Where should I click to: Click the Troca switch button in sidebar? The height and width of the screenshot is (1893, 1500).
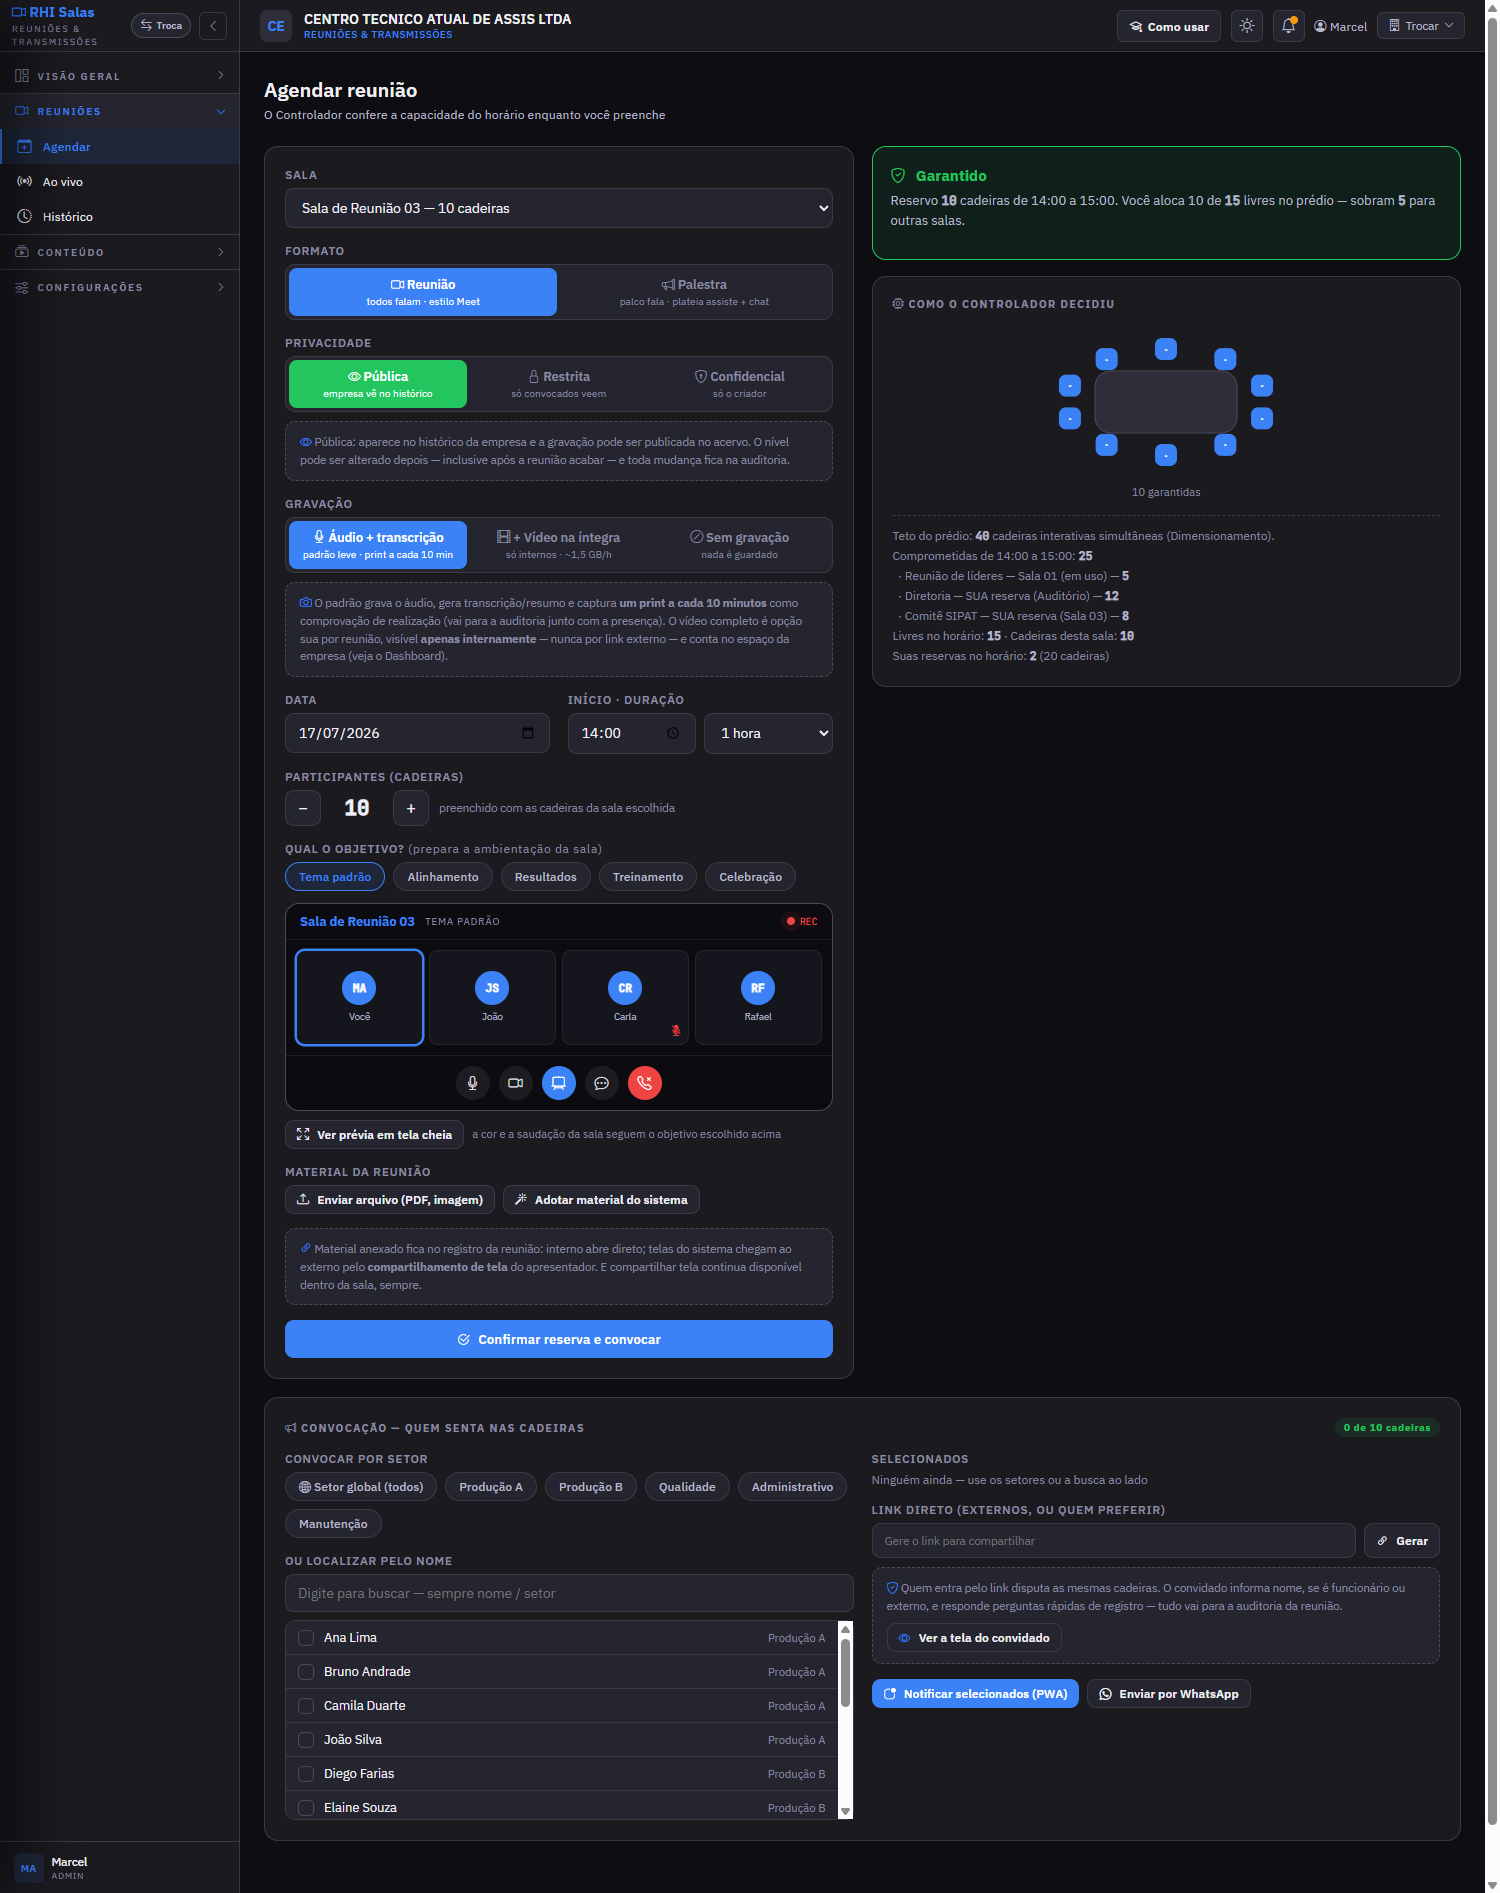click(161, 26)
